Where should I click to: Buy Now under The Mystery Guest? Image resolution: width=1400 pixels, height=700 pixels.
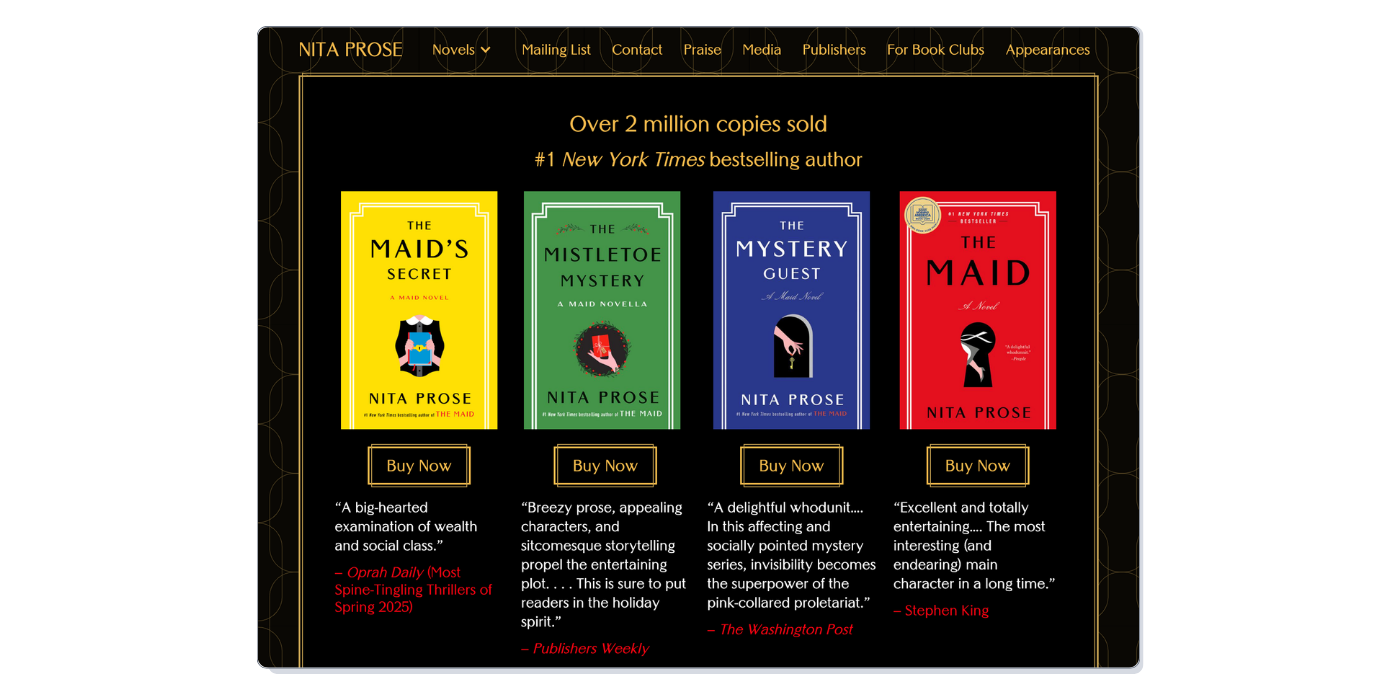[791, 466]
